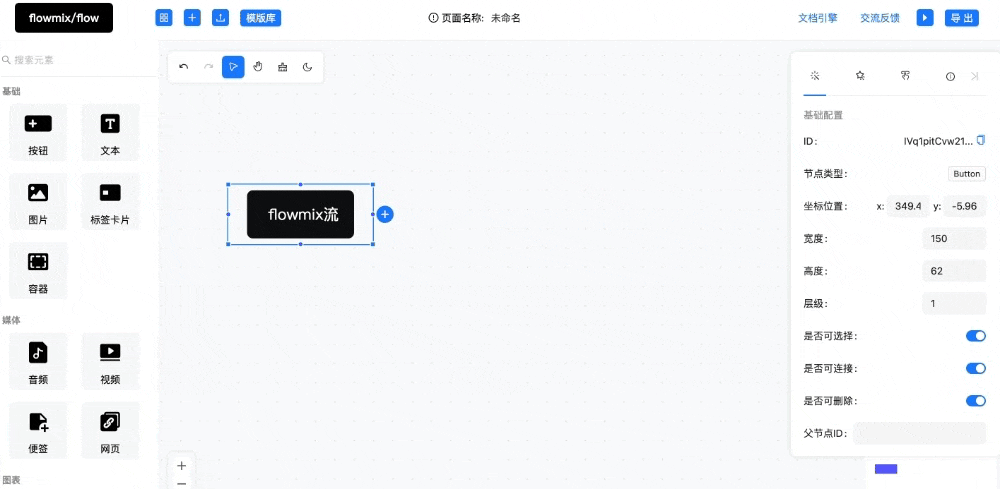Open the 交流反馈 feedback link
Screen dimensions: 1000x489
click(x=880, y=18)
